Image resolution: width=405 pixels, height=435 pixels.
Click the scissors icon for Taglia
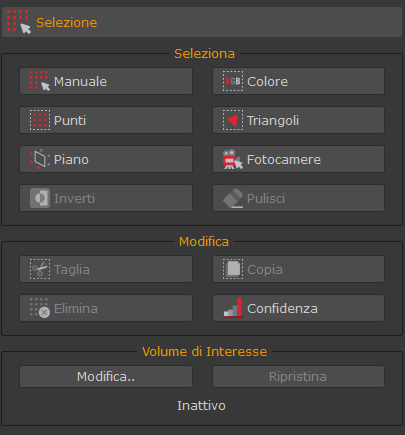coord(40,269)
